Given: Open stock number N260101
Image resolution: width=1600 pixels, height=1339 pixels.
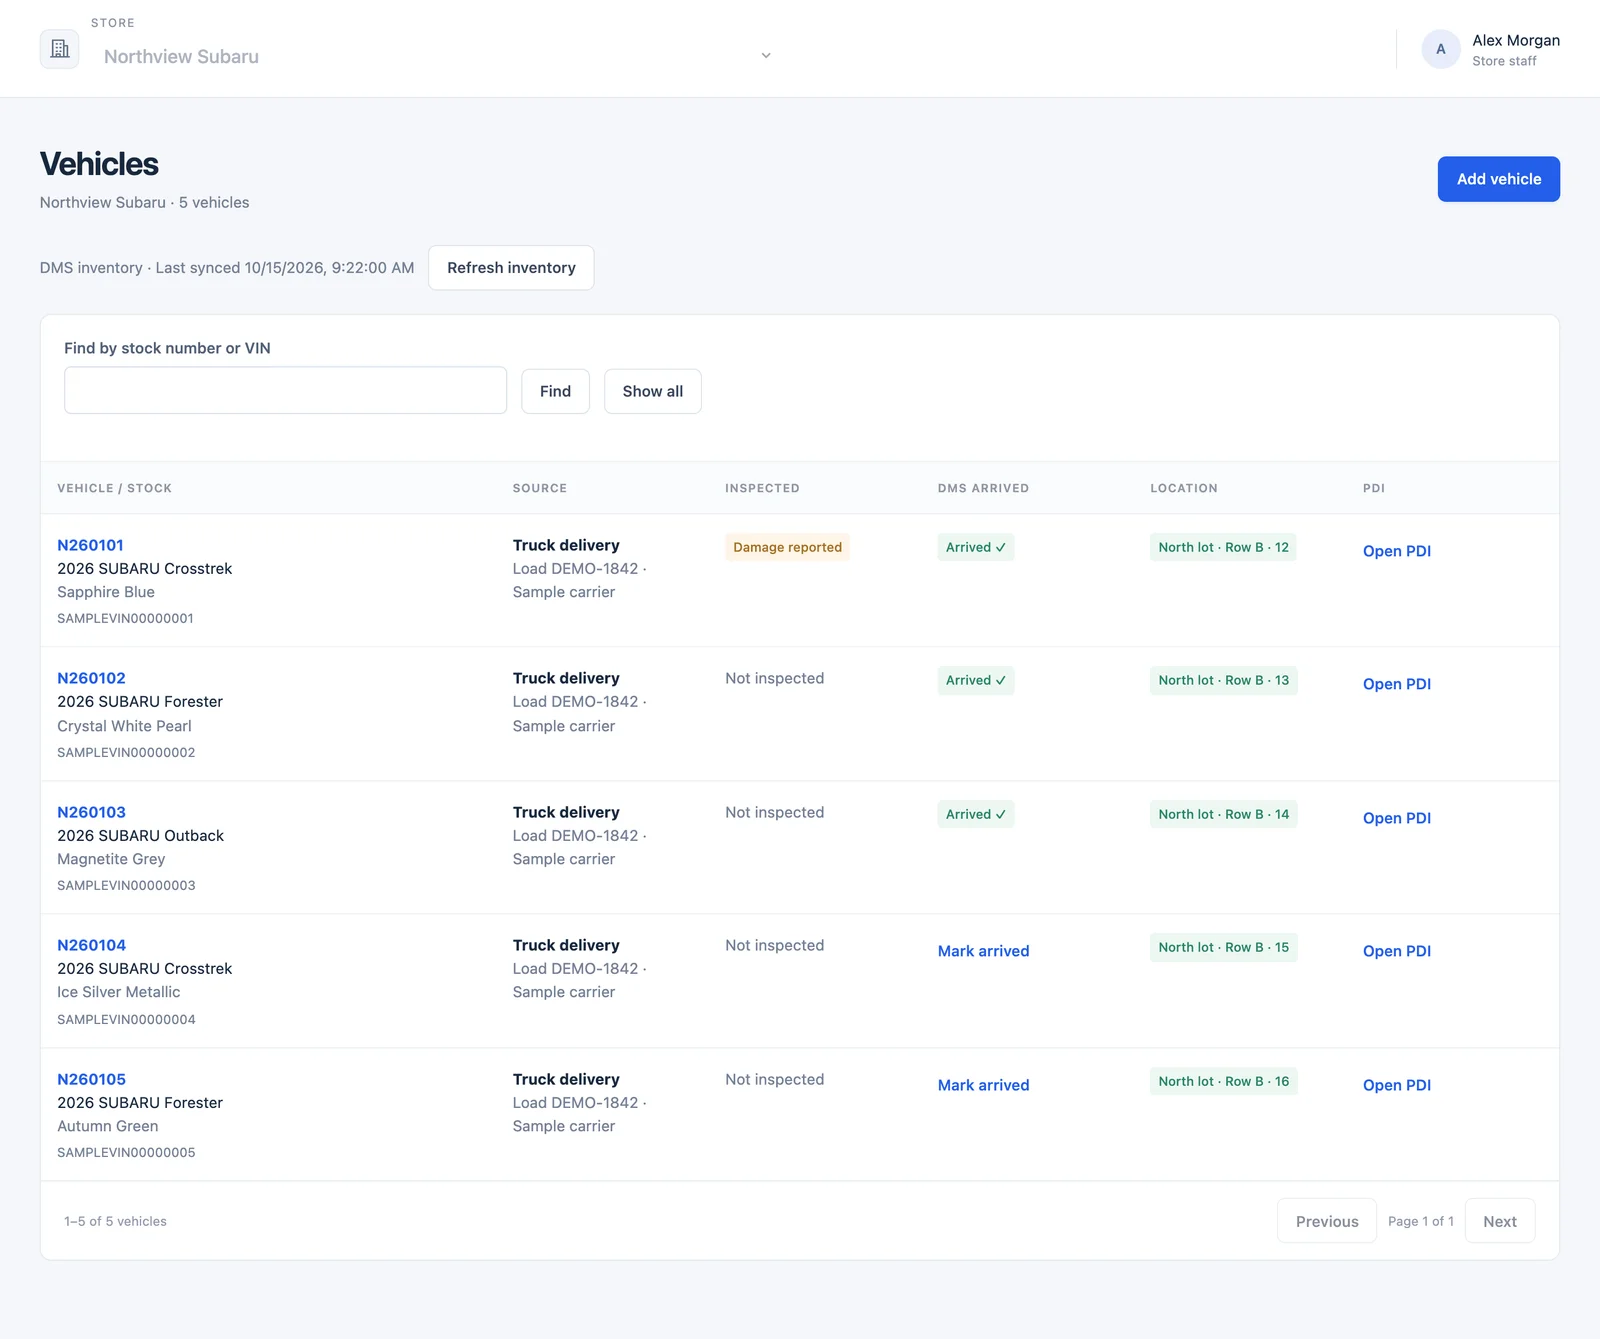Looking at the screenshot, I should click(90, 545).
